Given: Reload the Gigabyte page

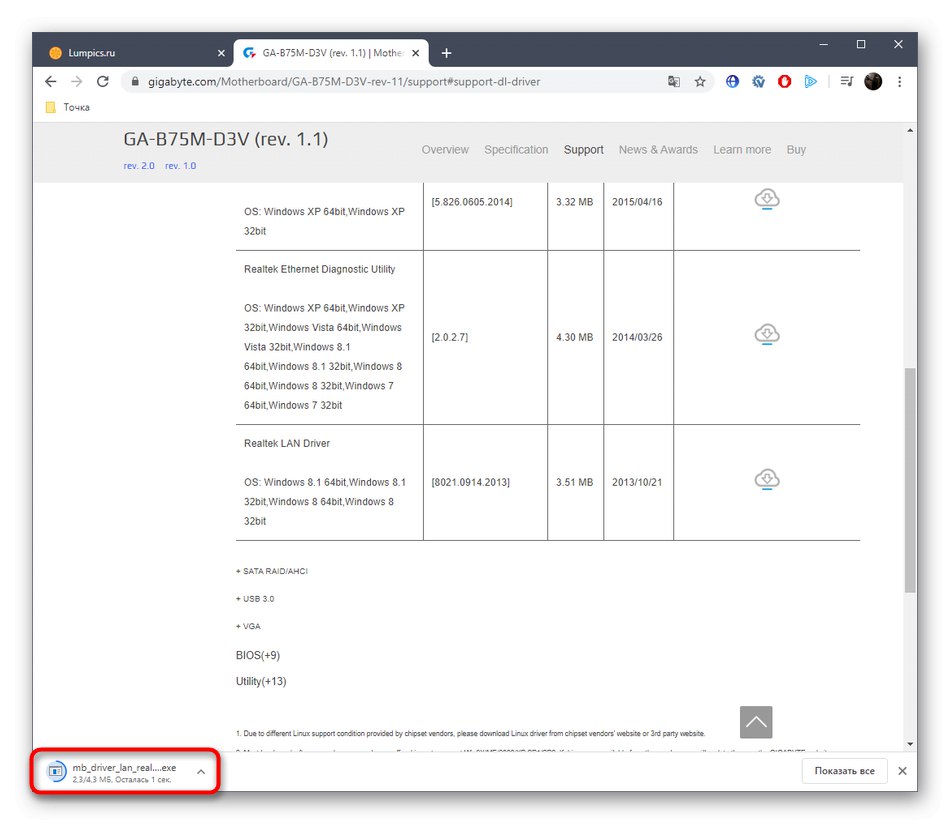Looking at the screenshot, I should coord(102,81).
